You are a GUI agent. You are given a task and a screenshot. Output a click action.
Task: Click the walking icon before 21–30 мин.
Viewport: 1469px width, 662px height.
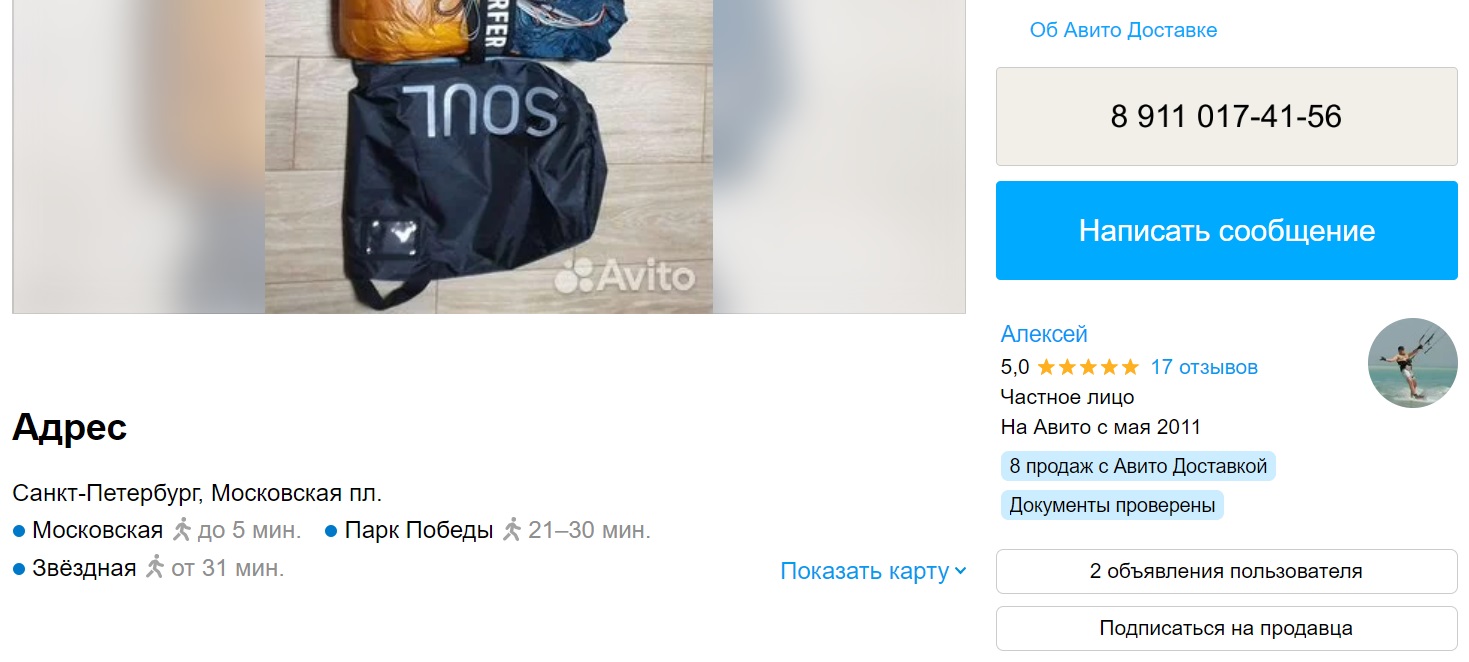point(512,530)
